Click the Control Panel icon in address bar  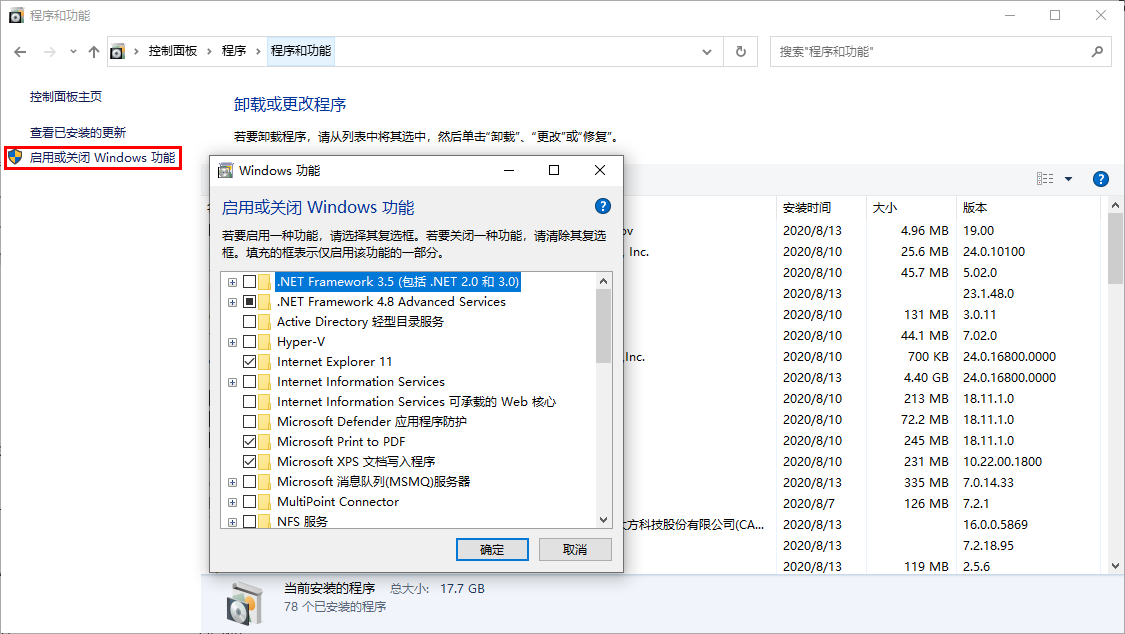tap(117, 52)
